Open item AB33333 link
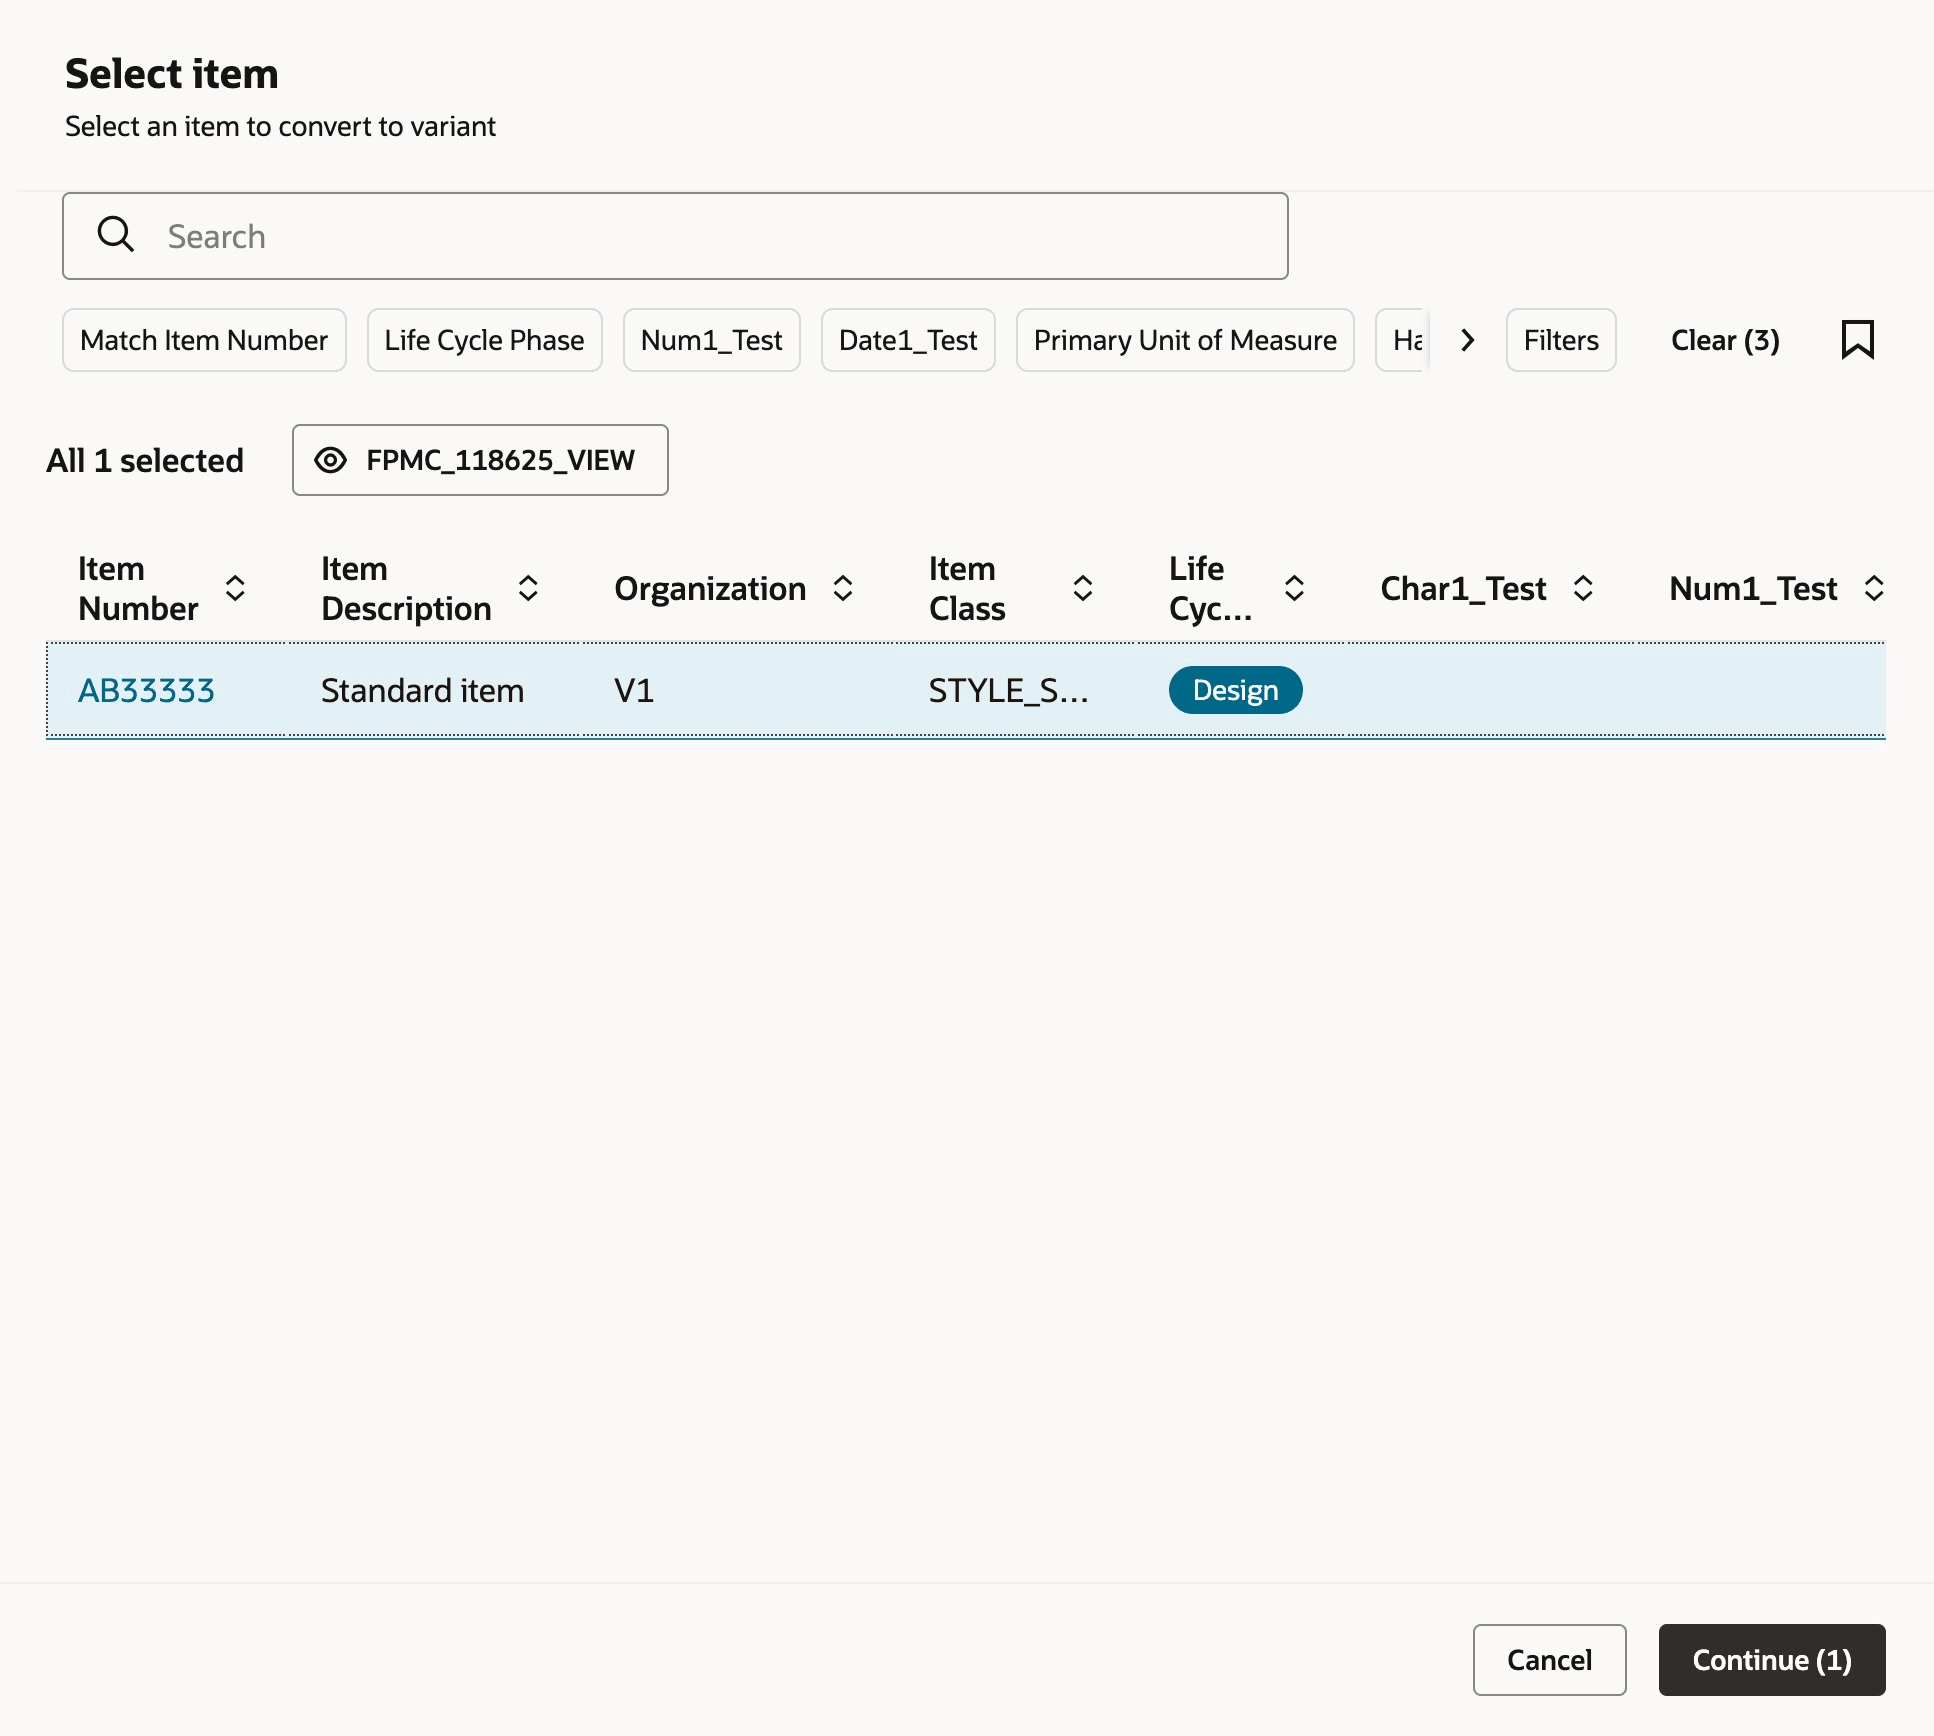1934x1736 pixels. 146,691
